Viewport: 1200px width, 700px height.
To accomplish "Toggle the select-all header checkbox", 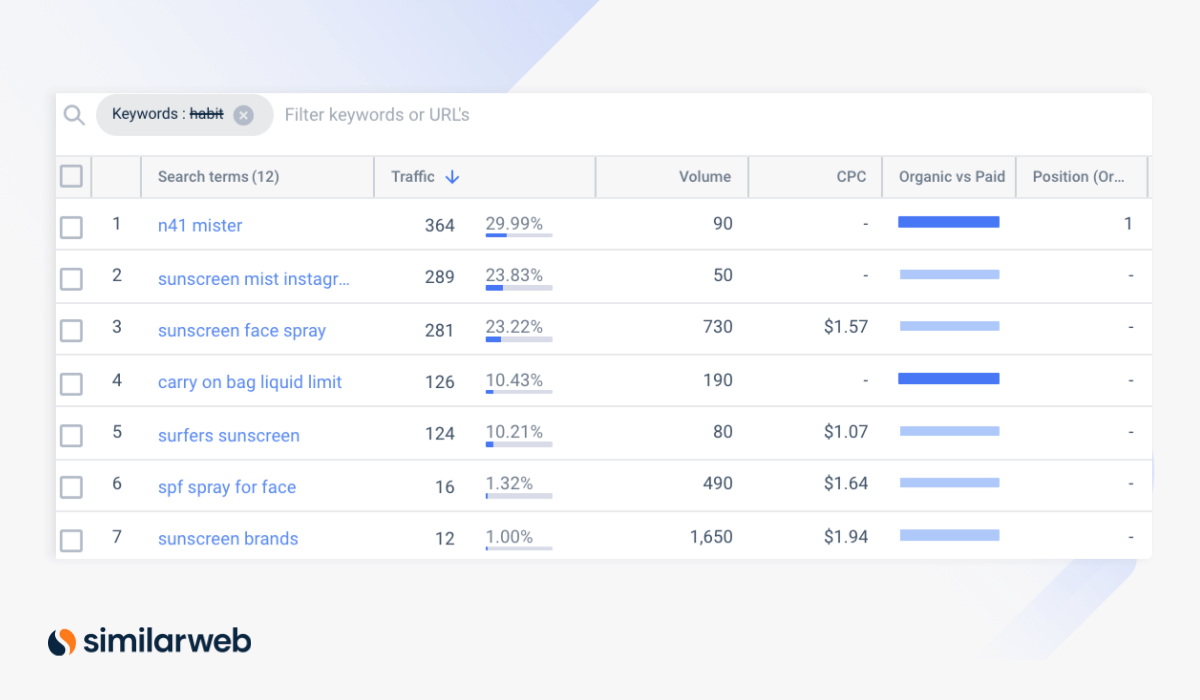I will point(71,177).
